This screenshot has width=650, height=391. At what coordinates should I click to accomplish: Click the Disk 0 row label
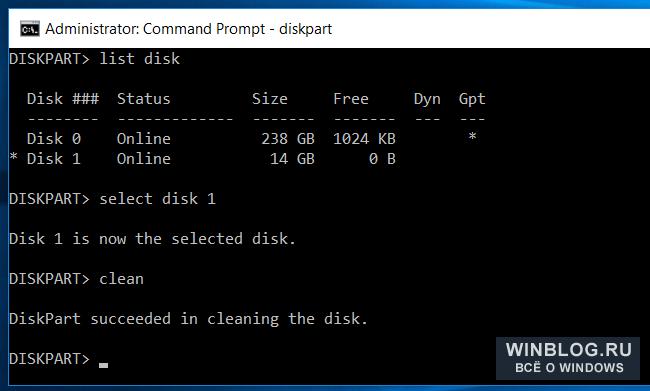tap(54, 138)
